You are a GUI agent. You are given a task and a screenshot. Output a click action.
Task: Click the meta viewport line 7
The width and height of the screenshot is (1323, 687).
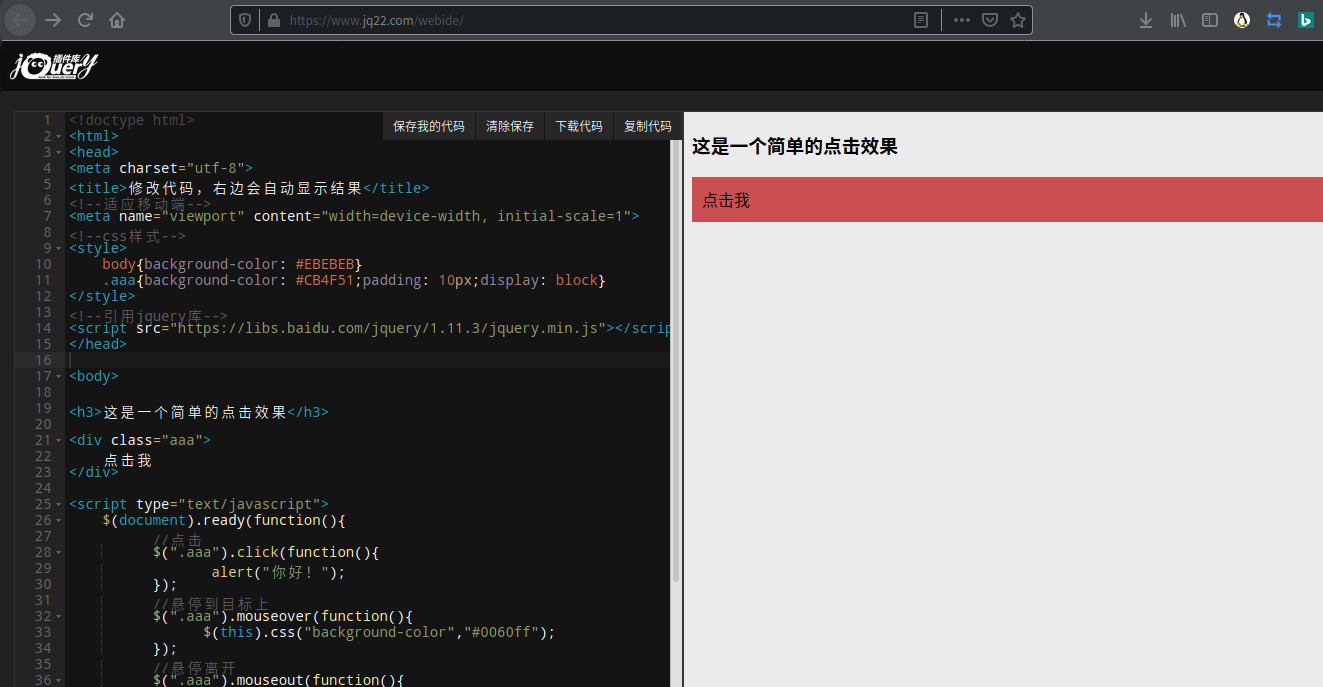[354, 216]
